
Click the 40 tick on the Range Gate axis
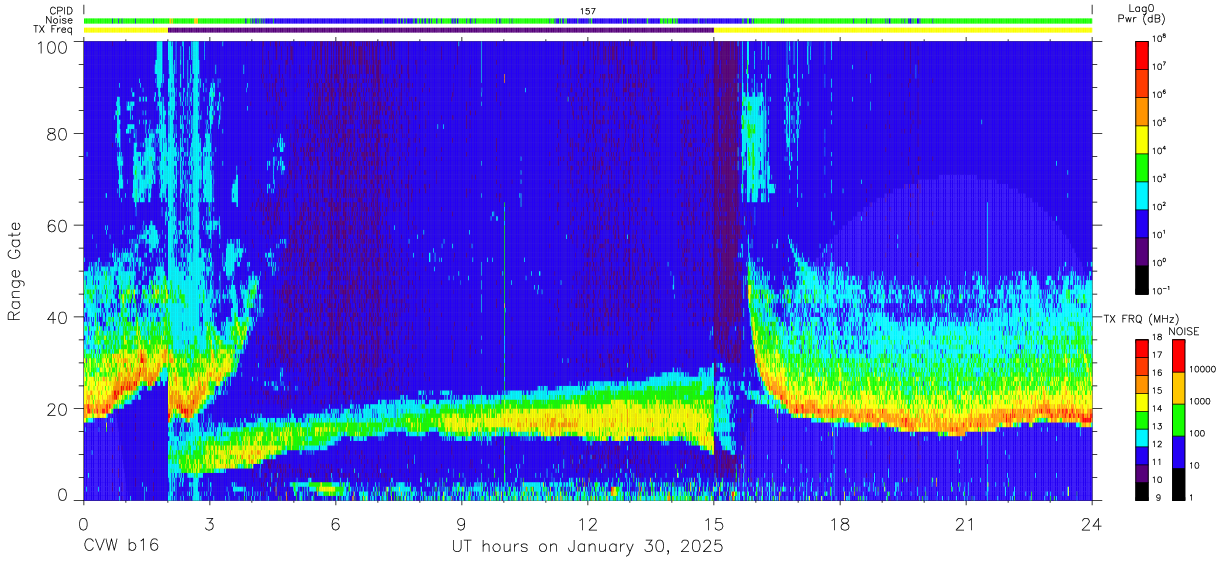[x=58, y=317]
